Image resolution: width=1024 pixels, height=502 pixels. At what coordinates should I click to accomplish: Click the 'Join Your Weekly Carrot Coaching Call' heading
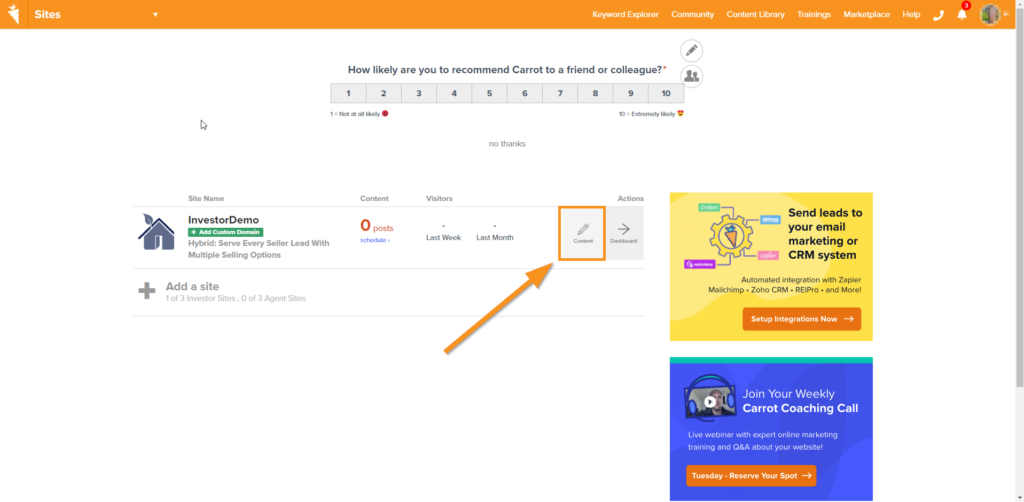pyautogui.click(x=800, y=401)
